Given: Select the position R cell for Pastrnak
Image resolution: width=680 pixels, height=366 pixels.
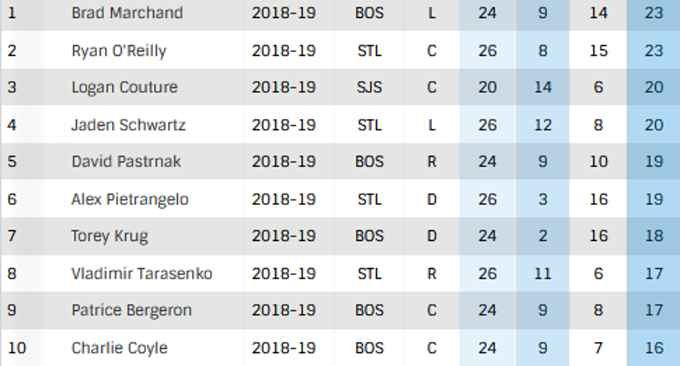Looking at the screenshot, I should click(x=432, y=162).
